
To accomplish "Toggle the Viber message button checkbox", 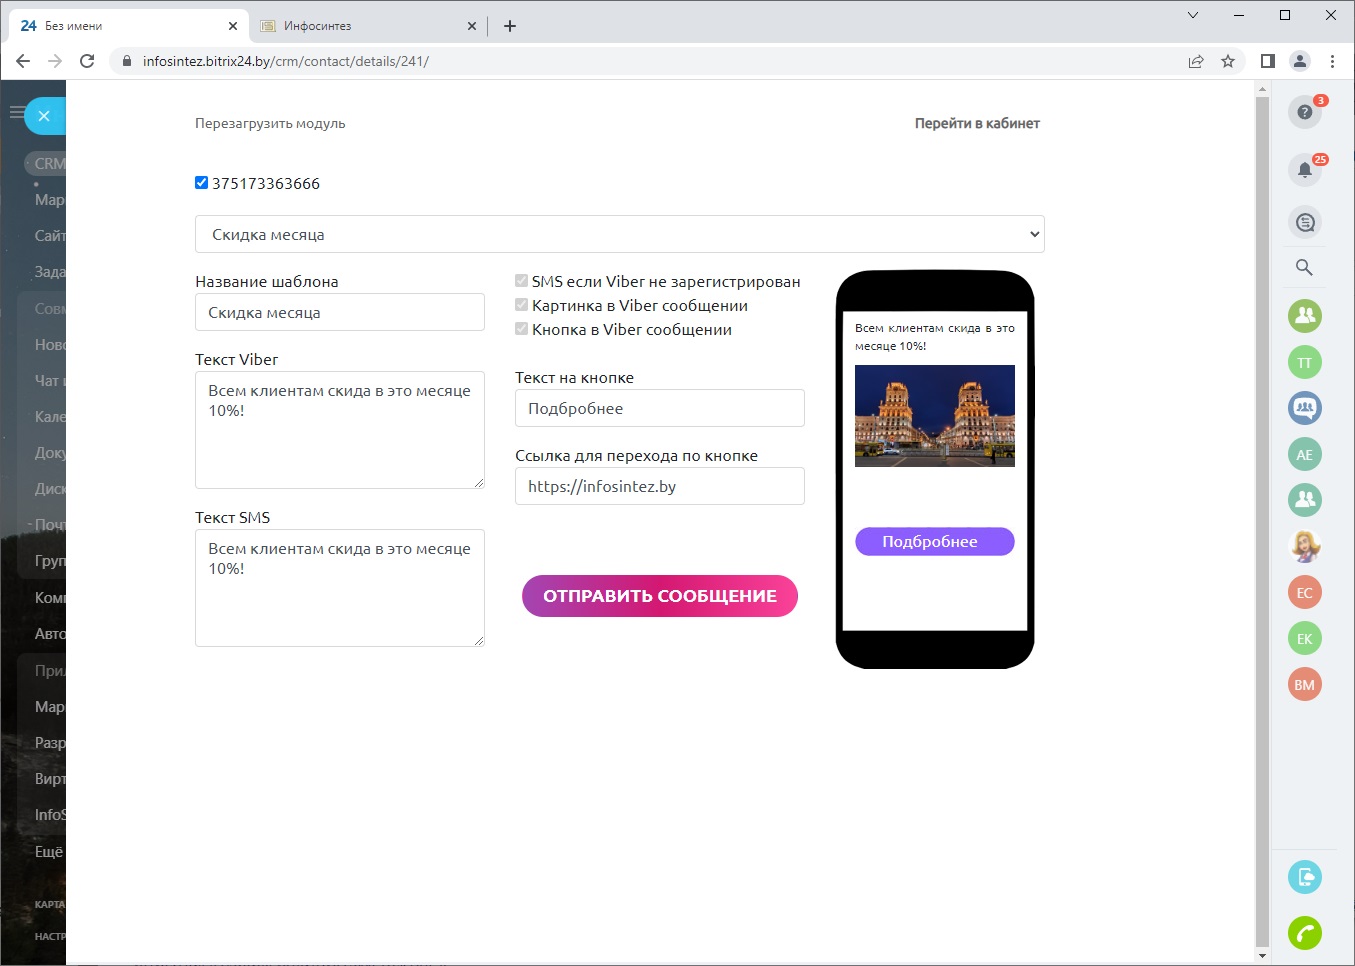I will [x=521, y=329].
